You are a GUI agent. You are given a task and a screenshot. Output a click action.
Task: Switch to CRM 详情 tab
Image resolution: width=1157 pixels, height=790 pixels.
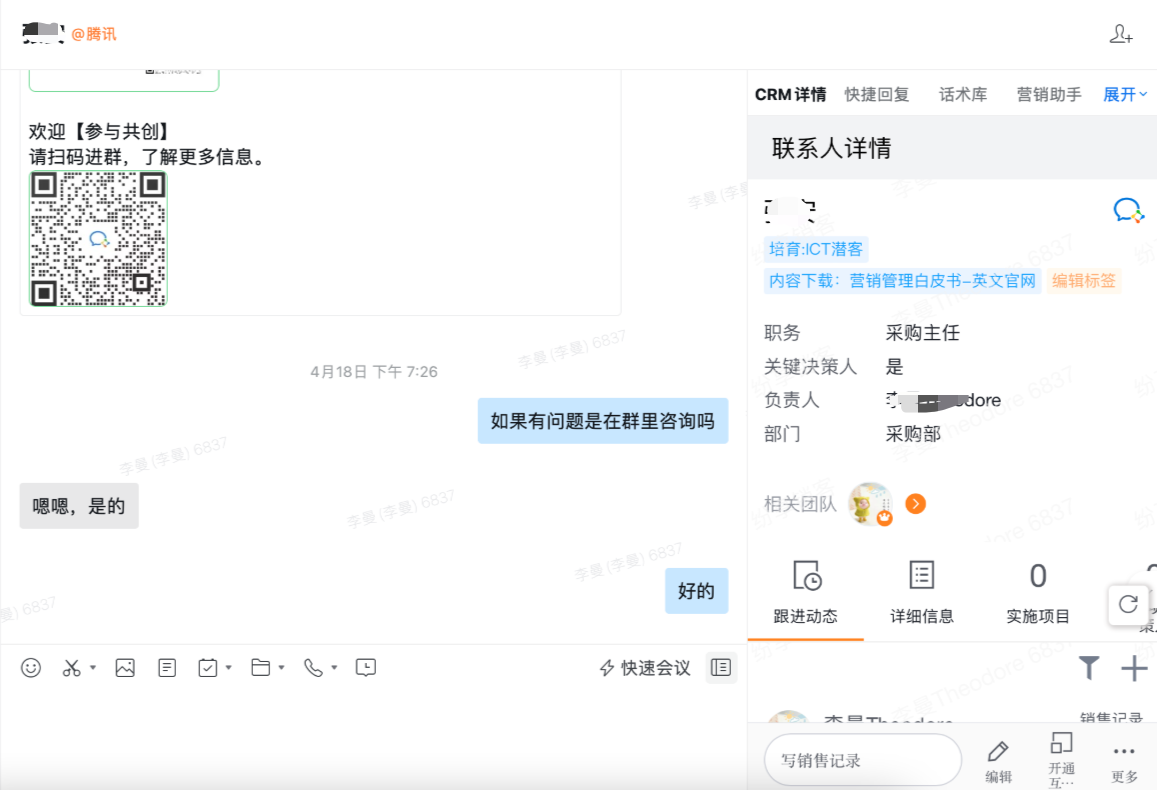click(x=790, y=94)
